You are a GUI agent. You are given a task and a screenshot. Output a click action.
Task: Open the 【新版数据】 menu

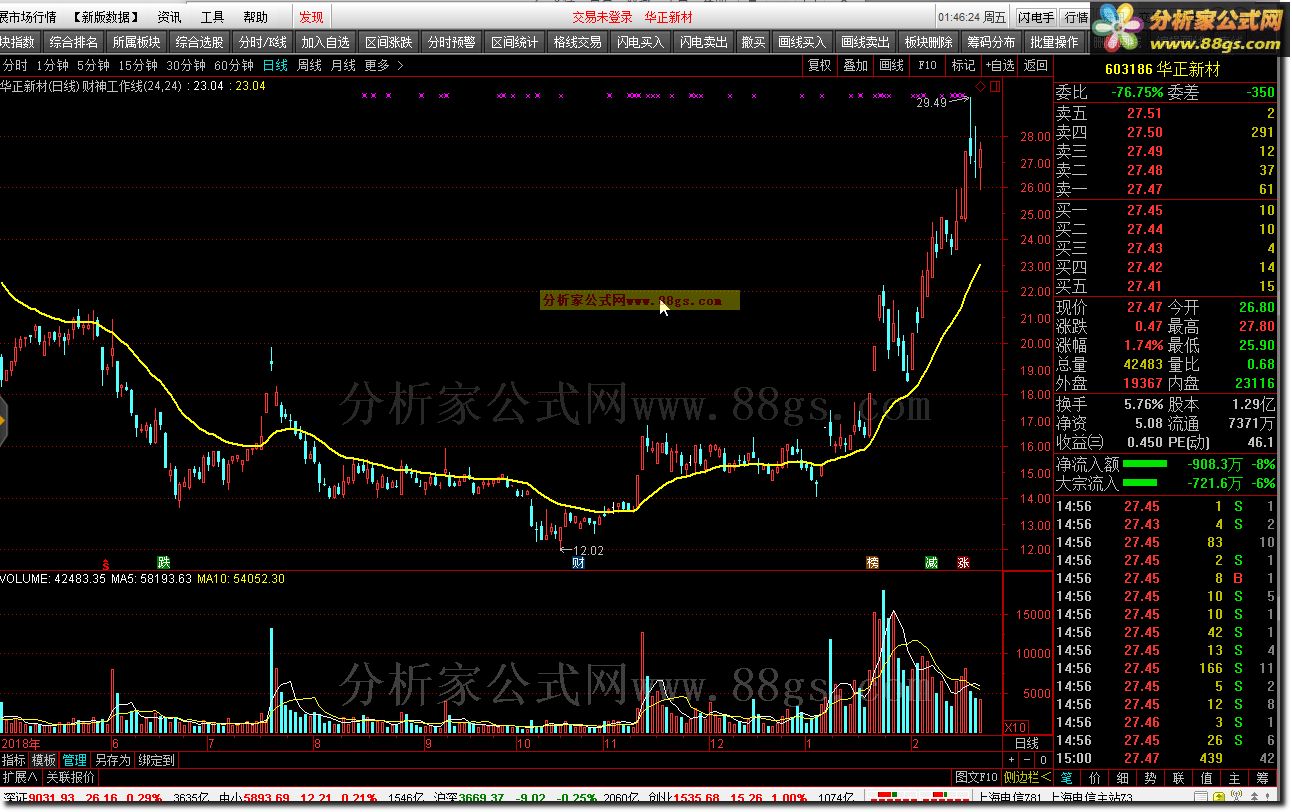tap(107, 17)
